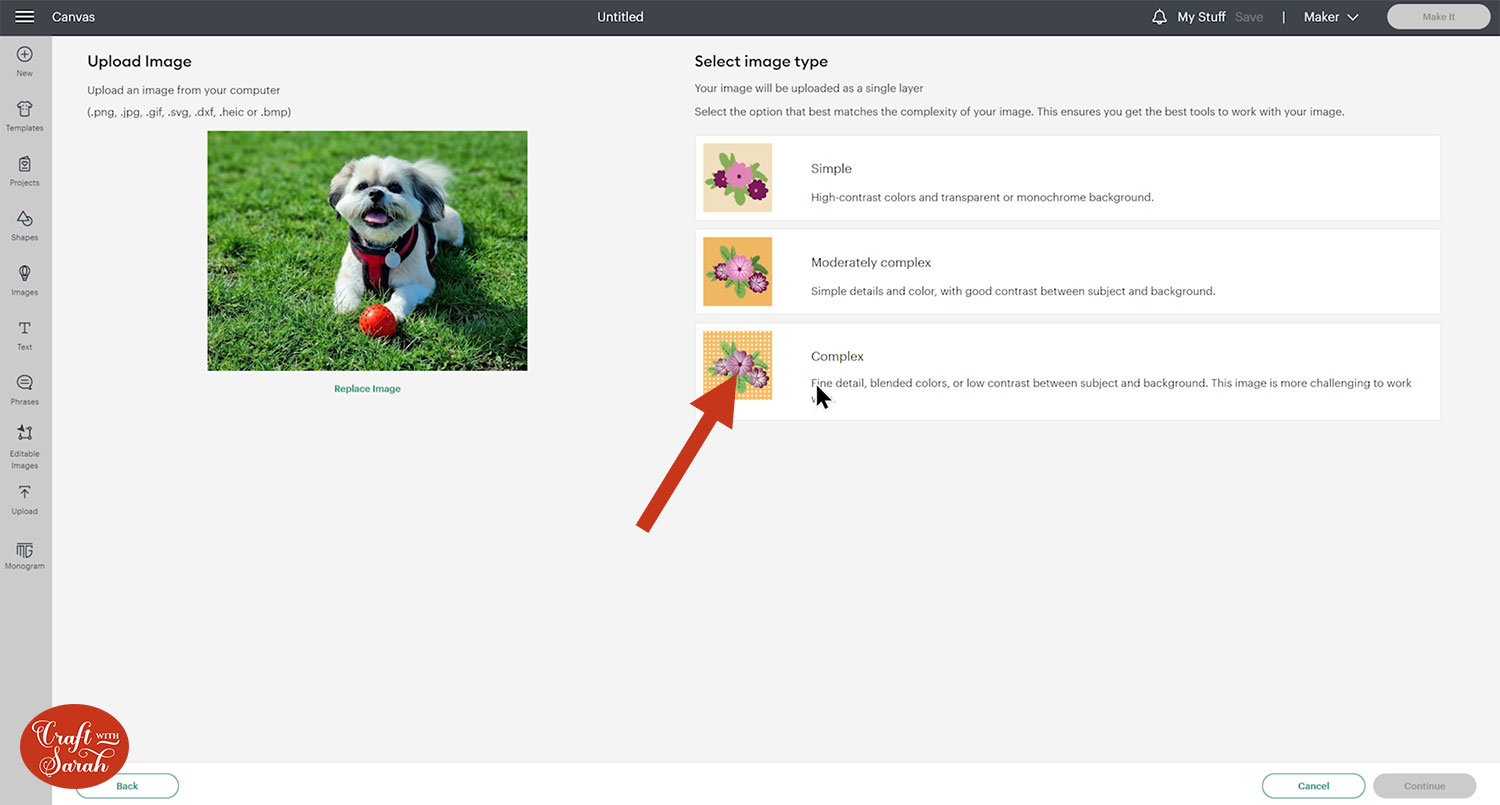This screenshot has width=1500, height=805.
Task: Open the Templates panel
Action: [25, 116]
